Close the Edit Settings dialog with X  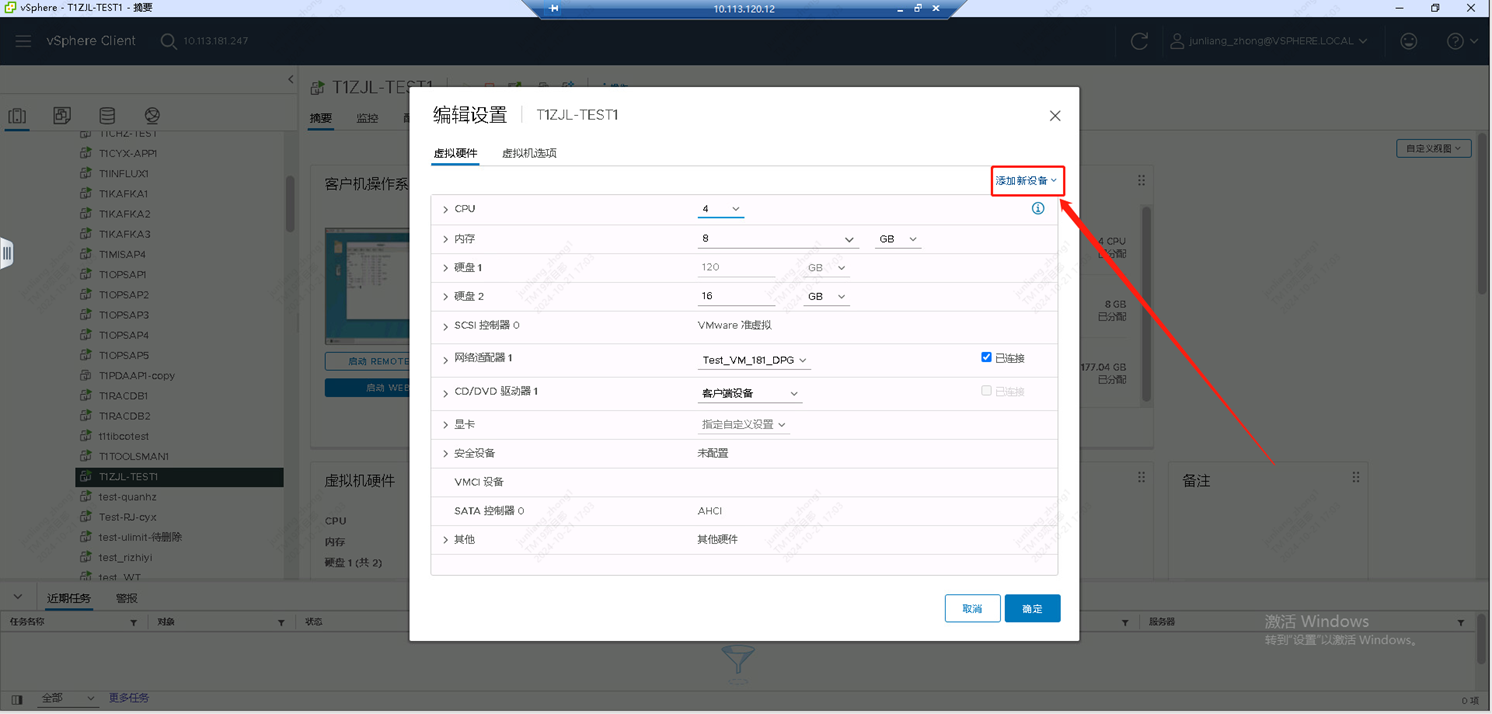[1055, 116]
